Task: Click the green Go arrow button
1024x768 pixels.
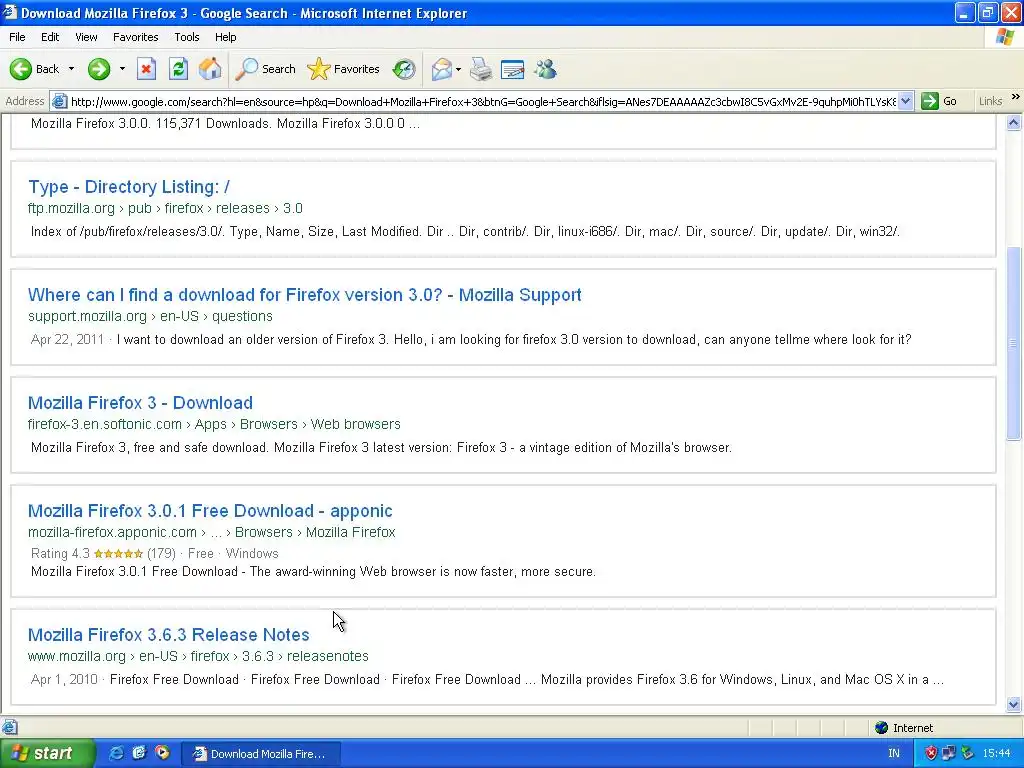Action: point(940,101)
